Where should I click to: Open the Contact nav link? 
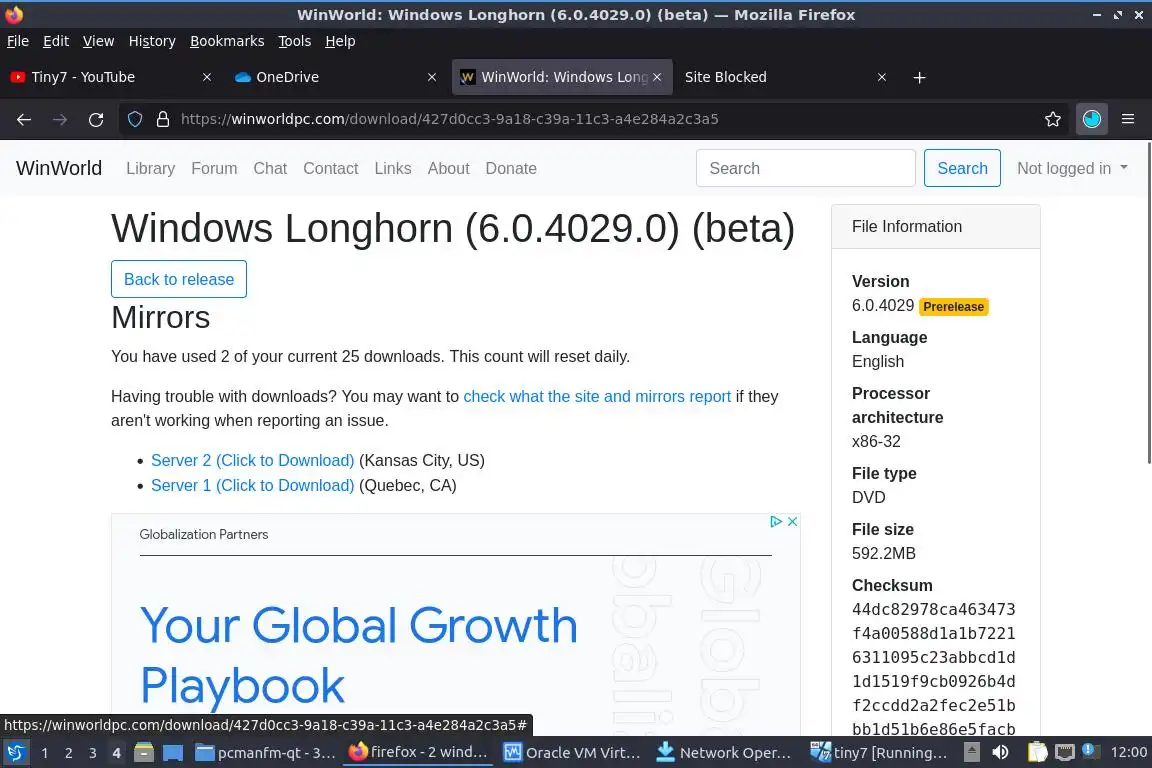331,168
